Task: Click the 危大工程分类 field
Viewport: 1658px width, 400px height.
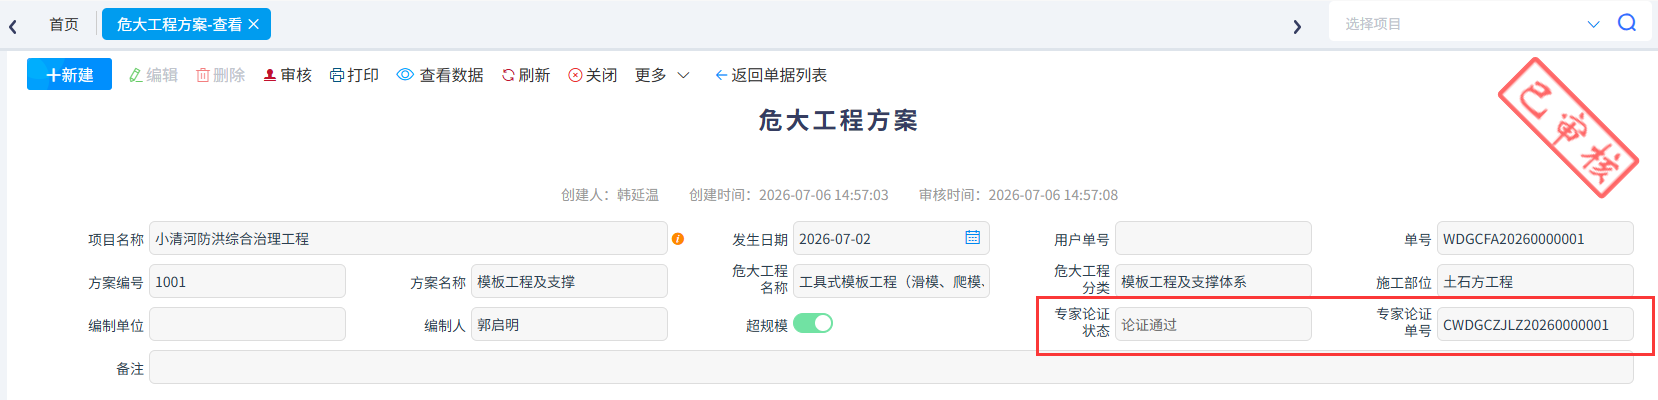Action: click(x=1213, y=281)
